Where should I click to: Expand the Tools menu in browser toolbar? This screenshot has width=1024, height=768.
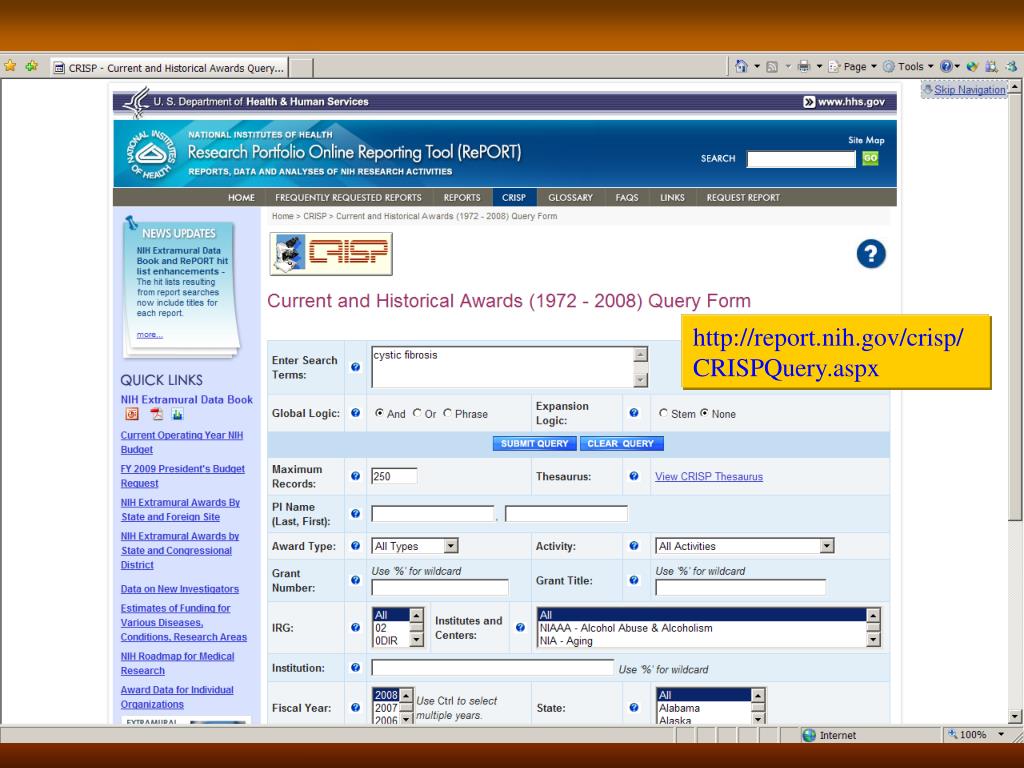point(910,67)
